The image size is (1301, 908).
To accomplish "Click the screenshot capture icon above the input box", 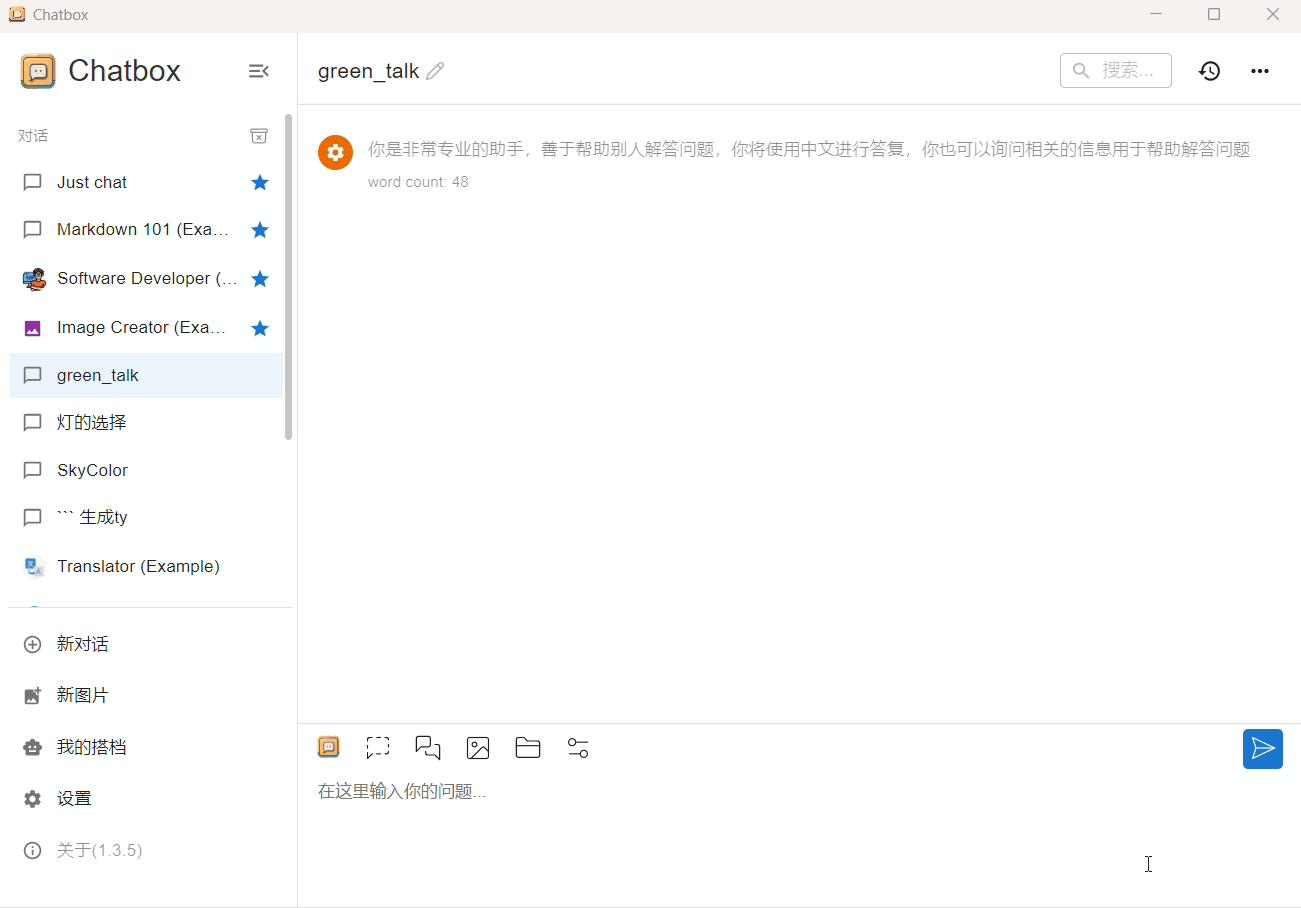I will 378,747.
